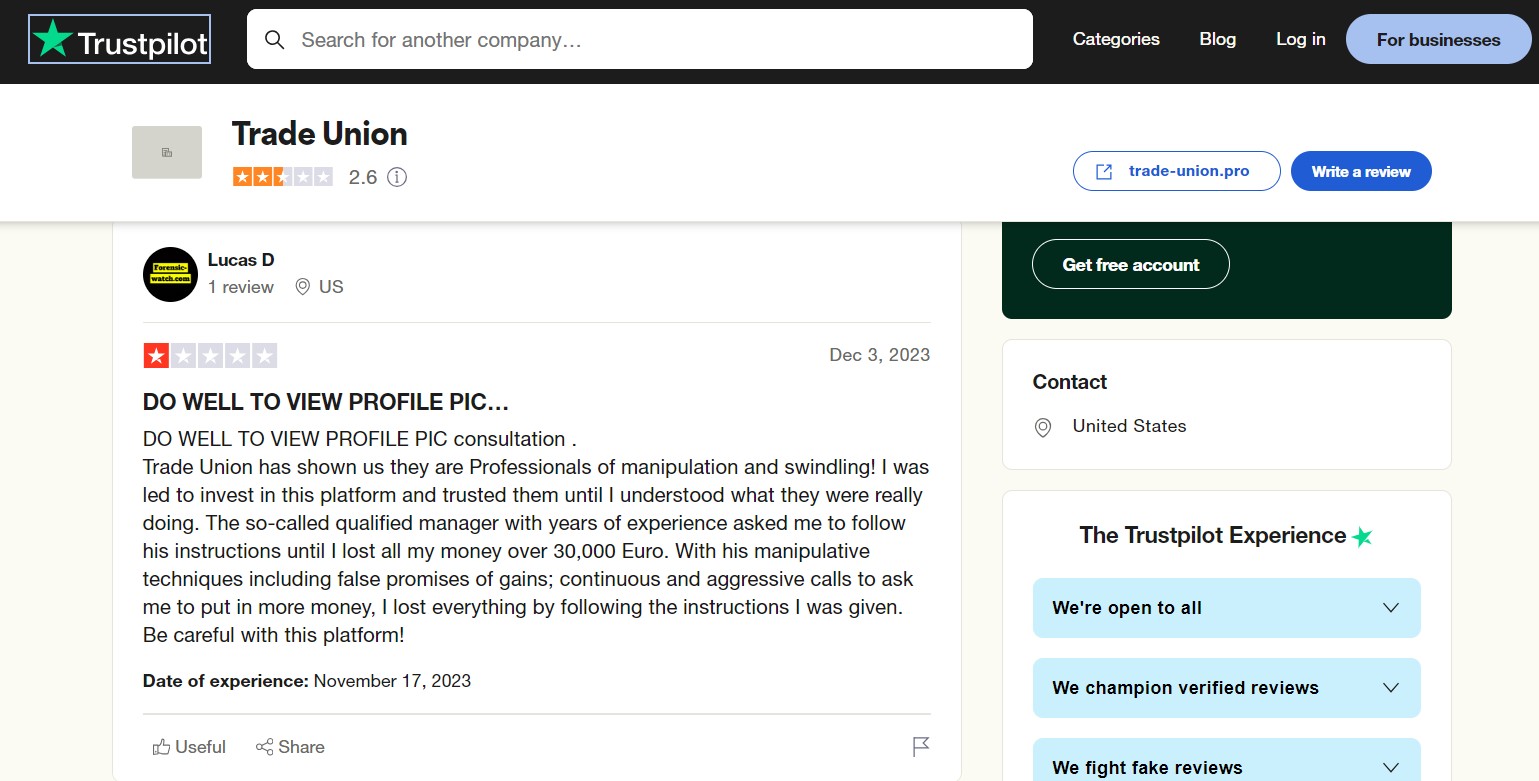1539x781 pixels.
Task: Click the "1 review" text
Action: (241, 287)
